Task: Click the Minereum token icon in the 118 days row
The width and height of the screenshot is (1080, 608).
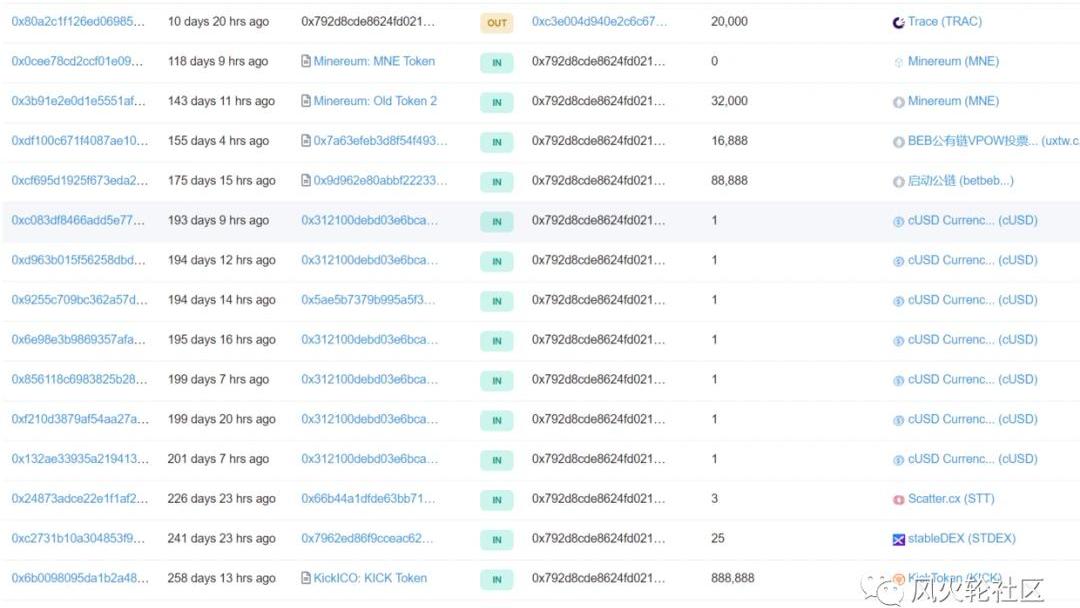Action: point(898,63)
